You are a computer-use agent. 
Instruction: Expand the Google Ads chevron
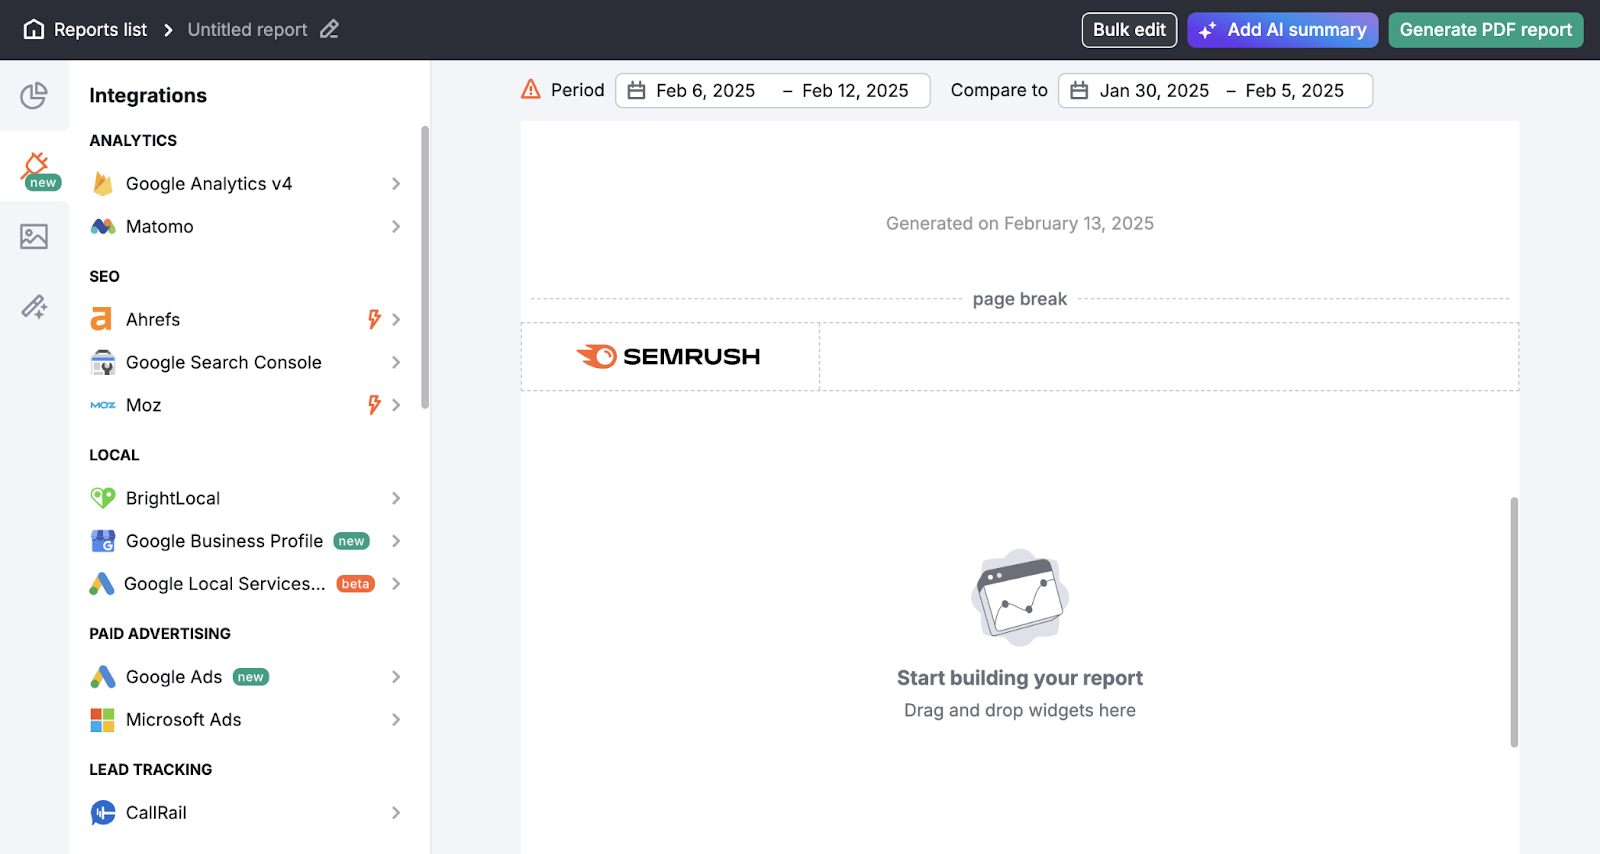pos(396,677)
